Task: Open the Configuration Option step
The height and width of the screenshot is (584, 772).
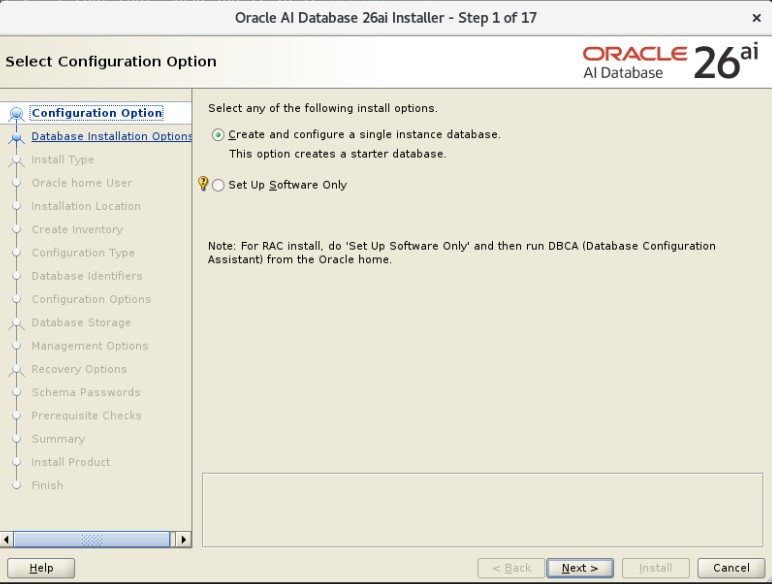Action: tap(97, 113)
